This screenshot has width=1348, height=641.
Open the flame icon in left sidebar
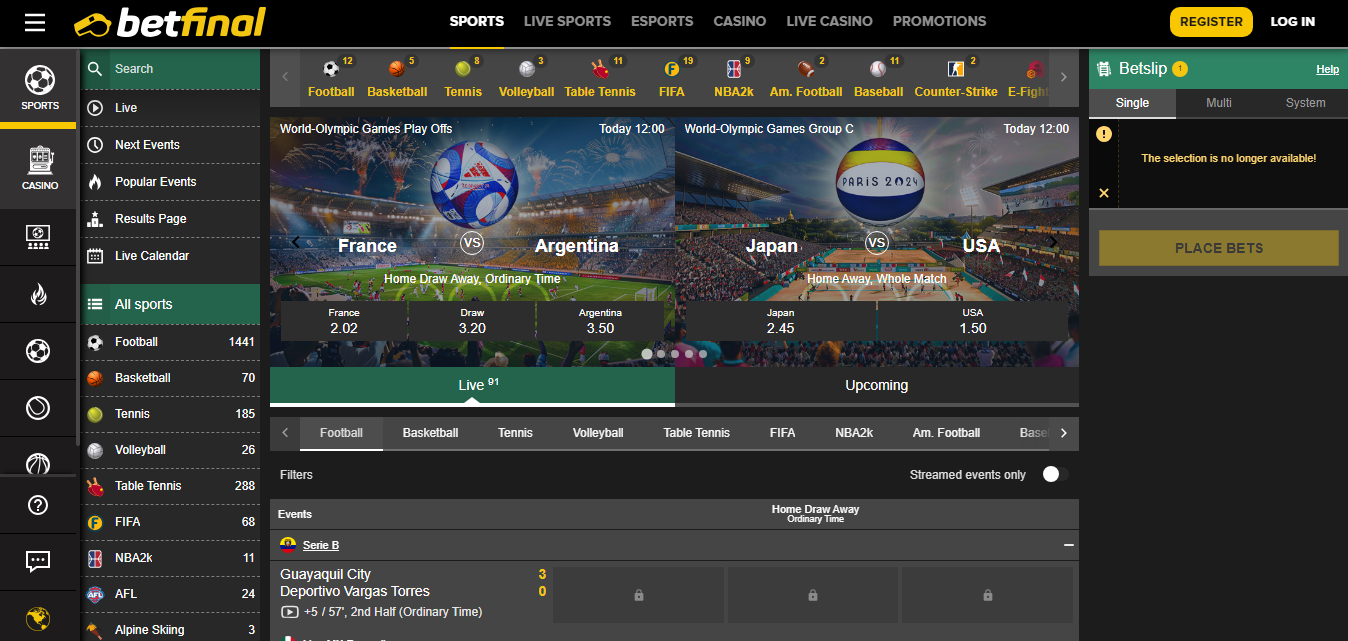pos(38,294)
